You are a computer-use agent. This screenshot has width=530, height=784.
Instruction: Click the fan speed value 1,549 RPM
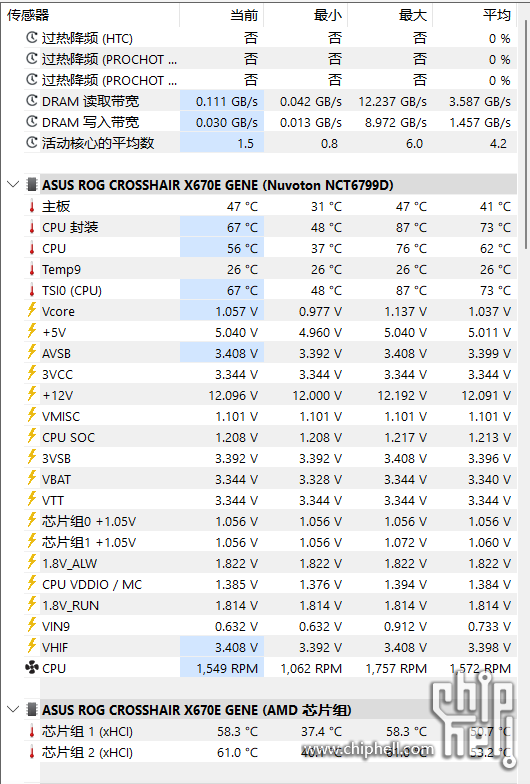227,668
